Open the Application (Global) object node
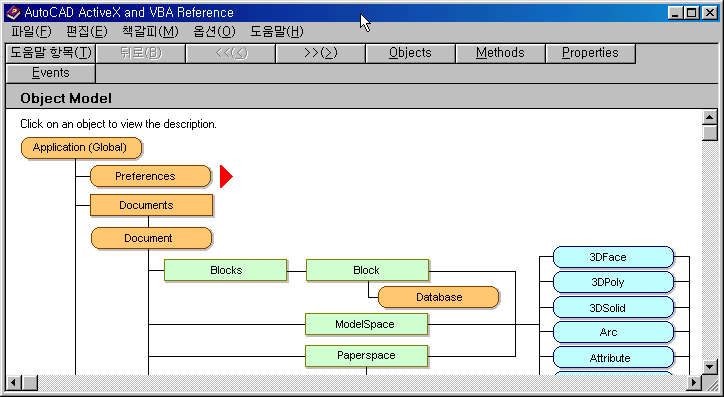Screen dimensions: 724x397 pos(81,148)
